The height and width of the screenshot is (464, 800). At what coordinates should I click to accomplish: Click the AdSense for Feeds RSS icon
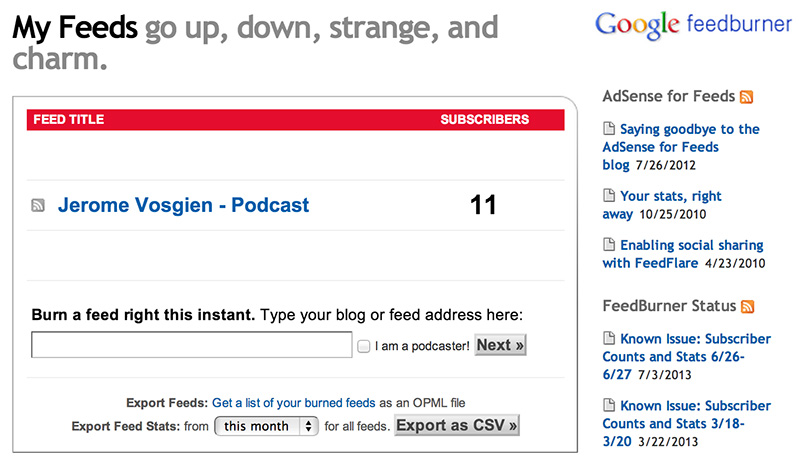pyautogui.click(x=746, y=96)
